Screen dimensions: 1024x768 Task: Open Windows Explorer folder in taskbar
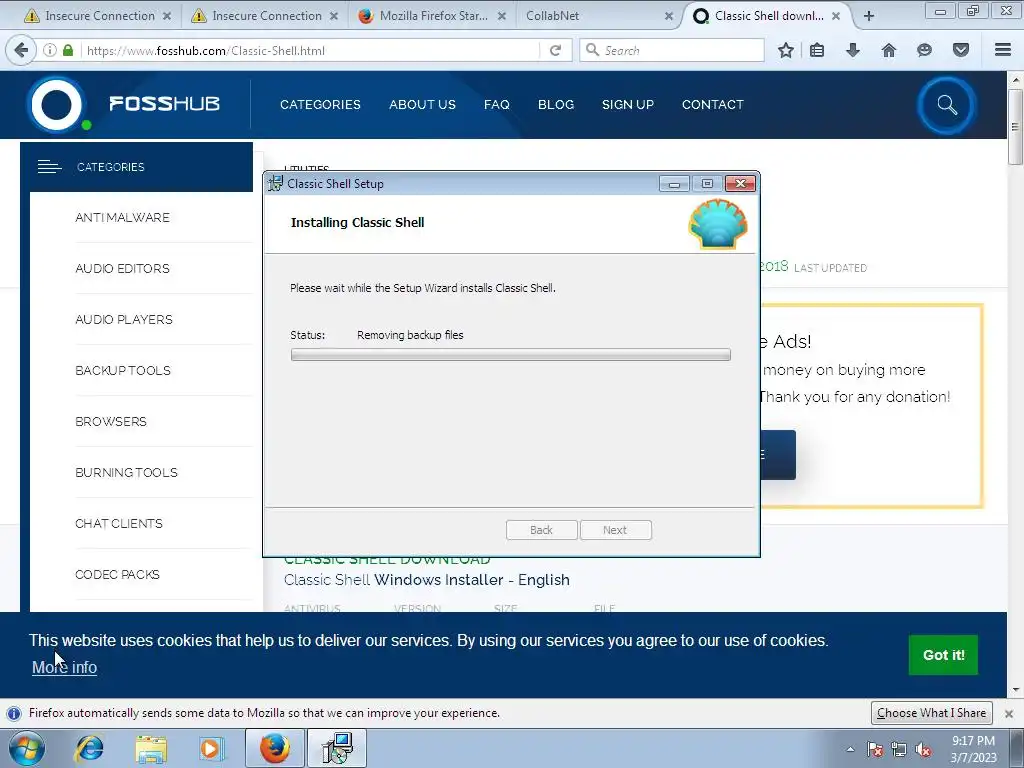(151, 748)
